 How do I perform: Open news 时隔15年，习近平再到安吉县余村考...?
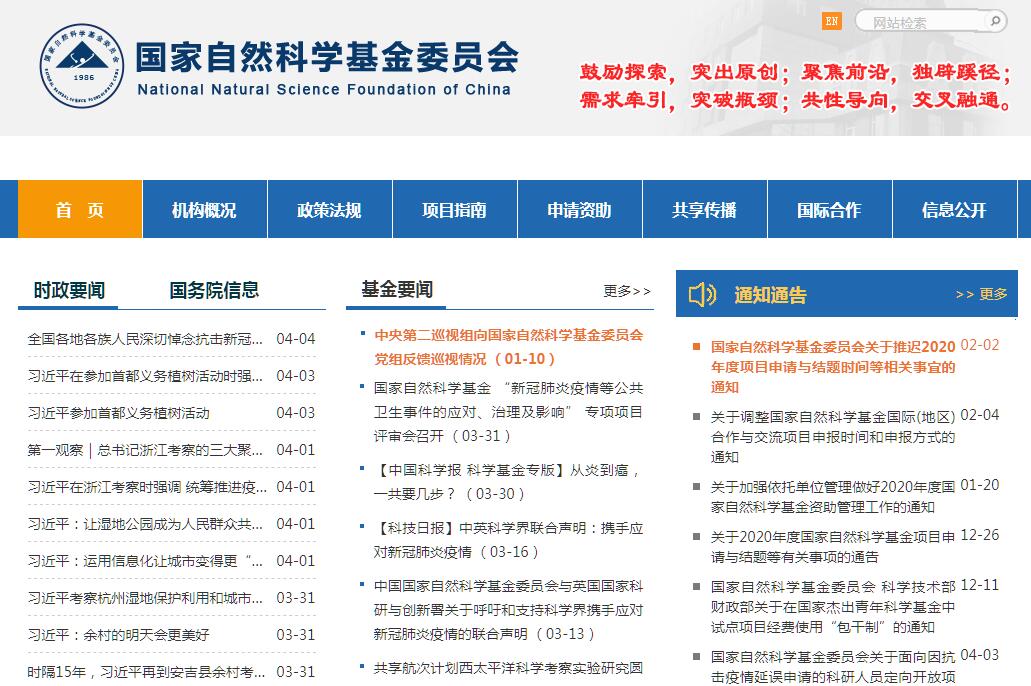[x=146, y=672]
